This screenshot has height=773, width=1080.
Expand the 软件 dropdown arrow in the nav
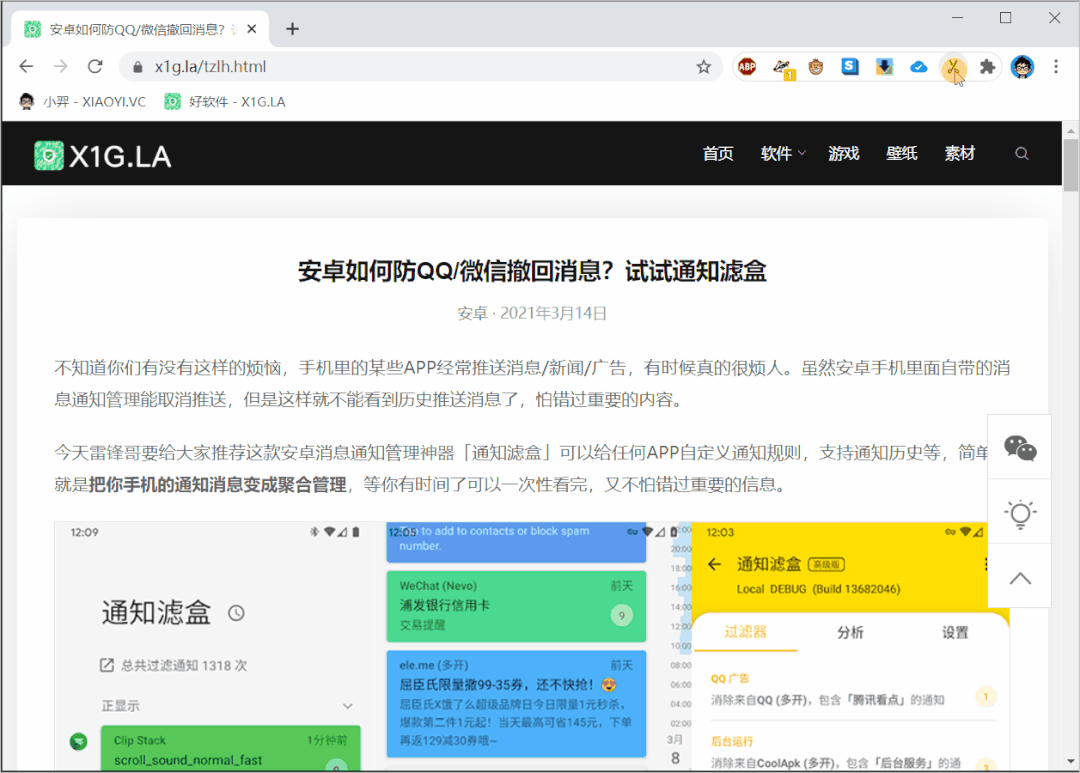pos(802,154)
